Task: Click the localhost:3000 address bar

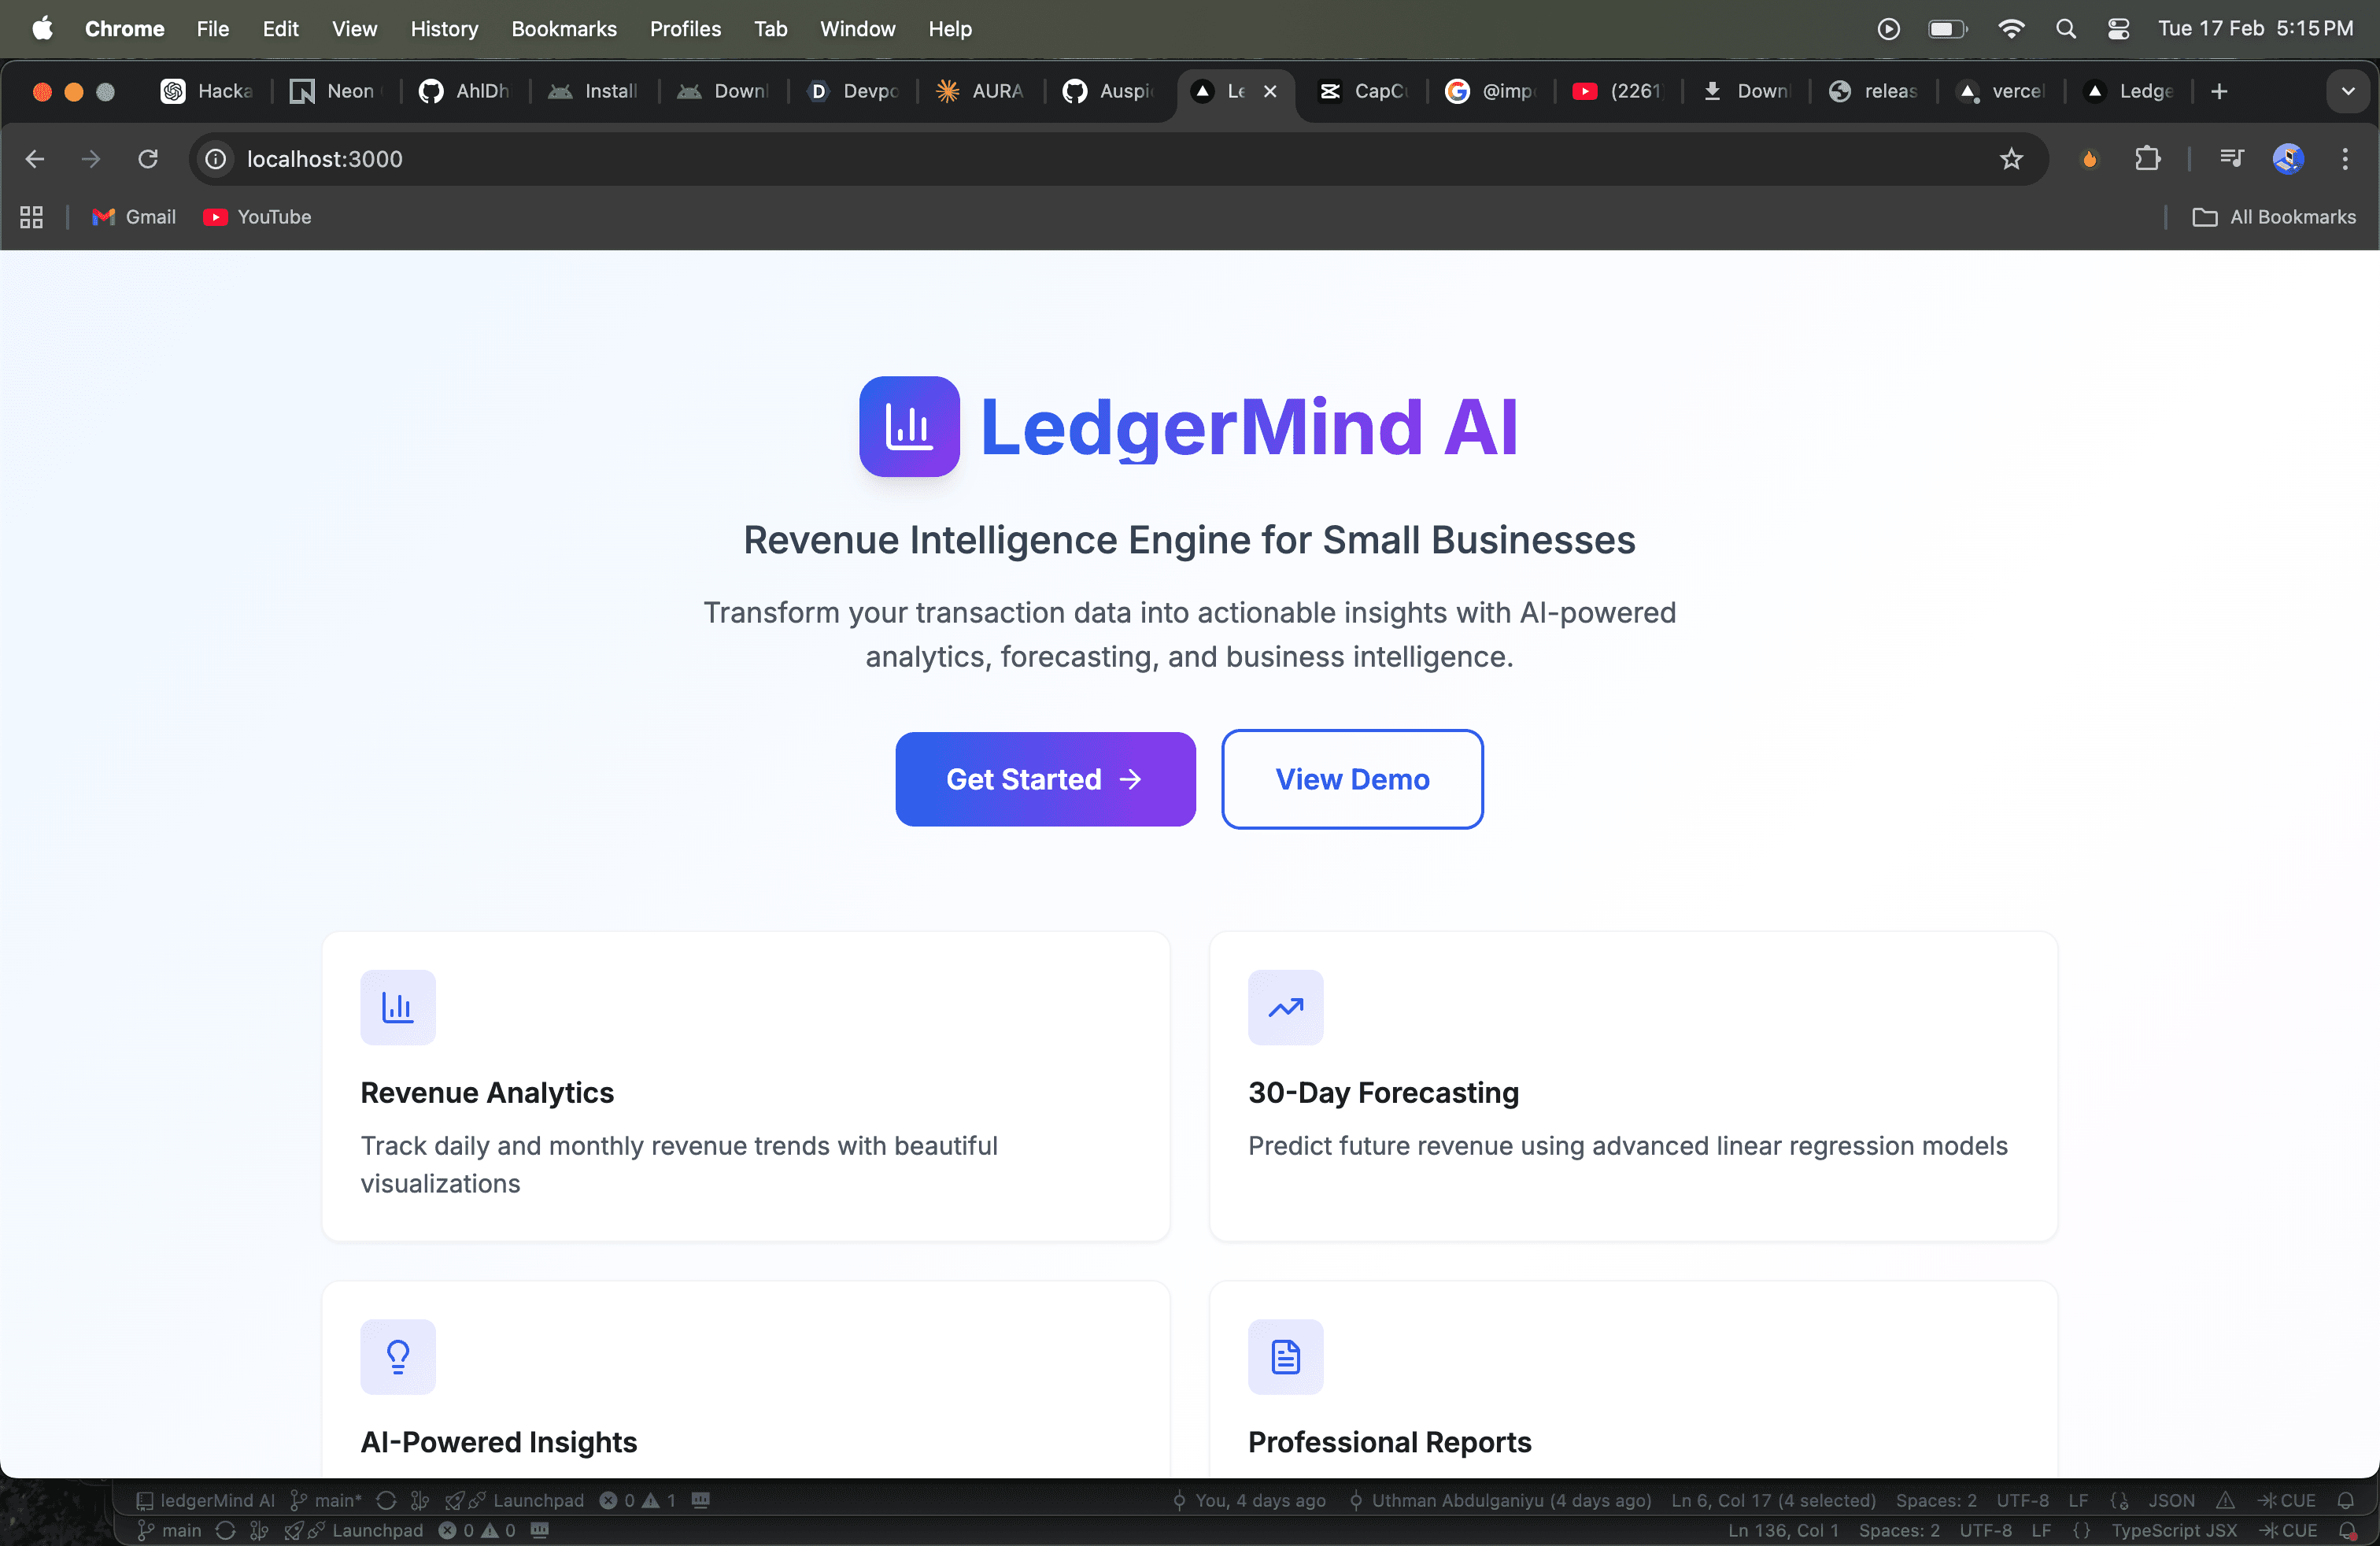Action: tap(324, 158)
